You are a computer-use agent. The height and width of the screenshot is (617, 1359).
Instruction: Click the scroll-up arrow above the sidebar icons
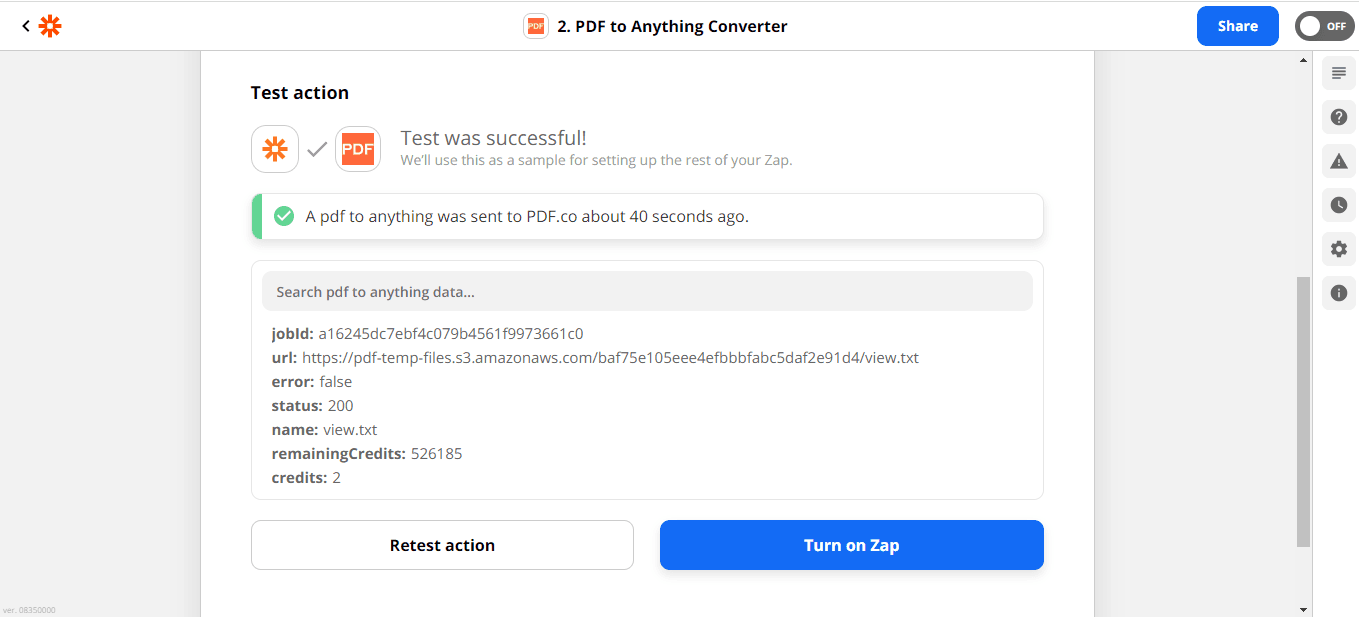click(x=1303, y=59)
